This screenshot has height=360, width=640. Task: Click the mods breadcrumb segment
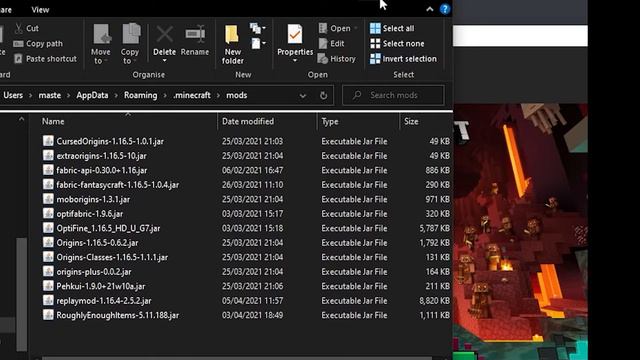tap(237, 95)
